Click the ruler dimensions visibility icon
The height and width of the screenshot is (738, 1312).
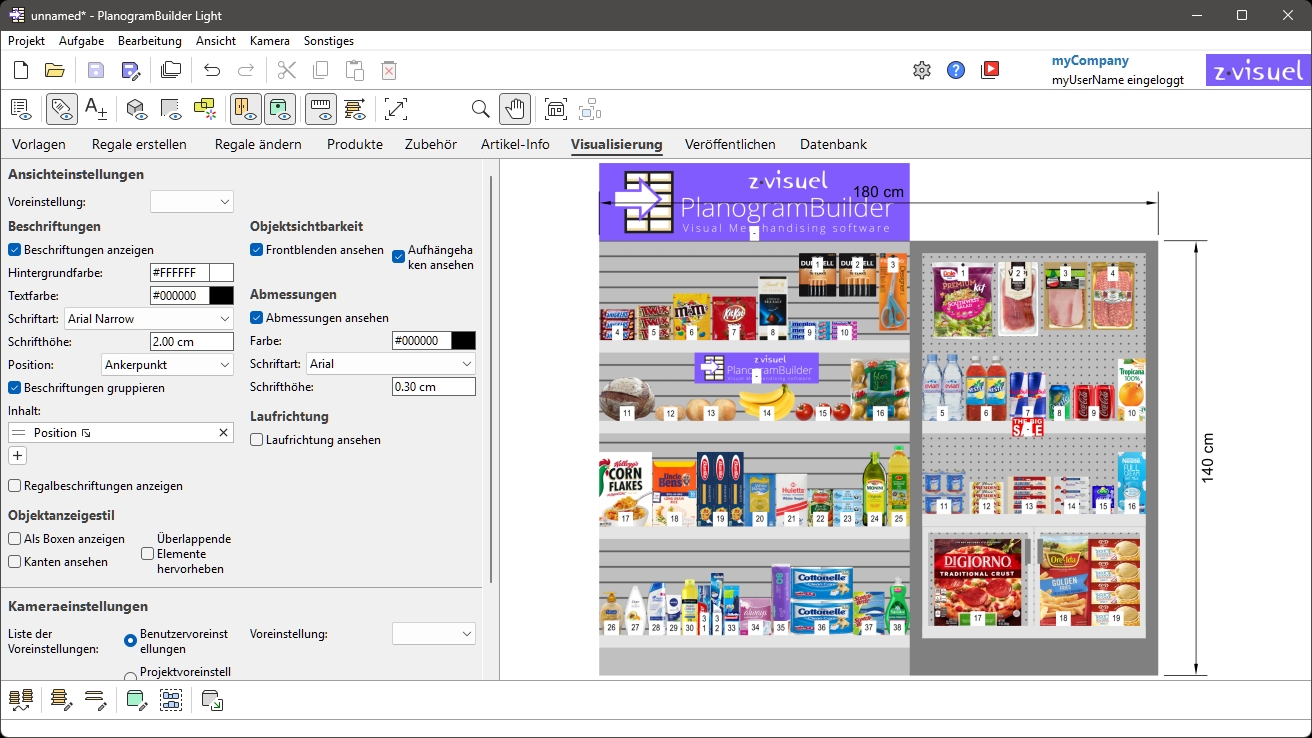click(x=321, y=109)
